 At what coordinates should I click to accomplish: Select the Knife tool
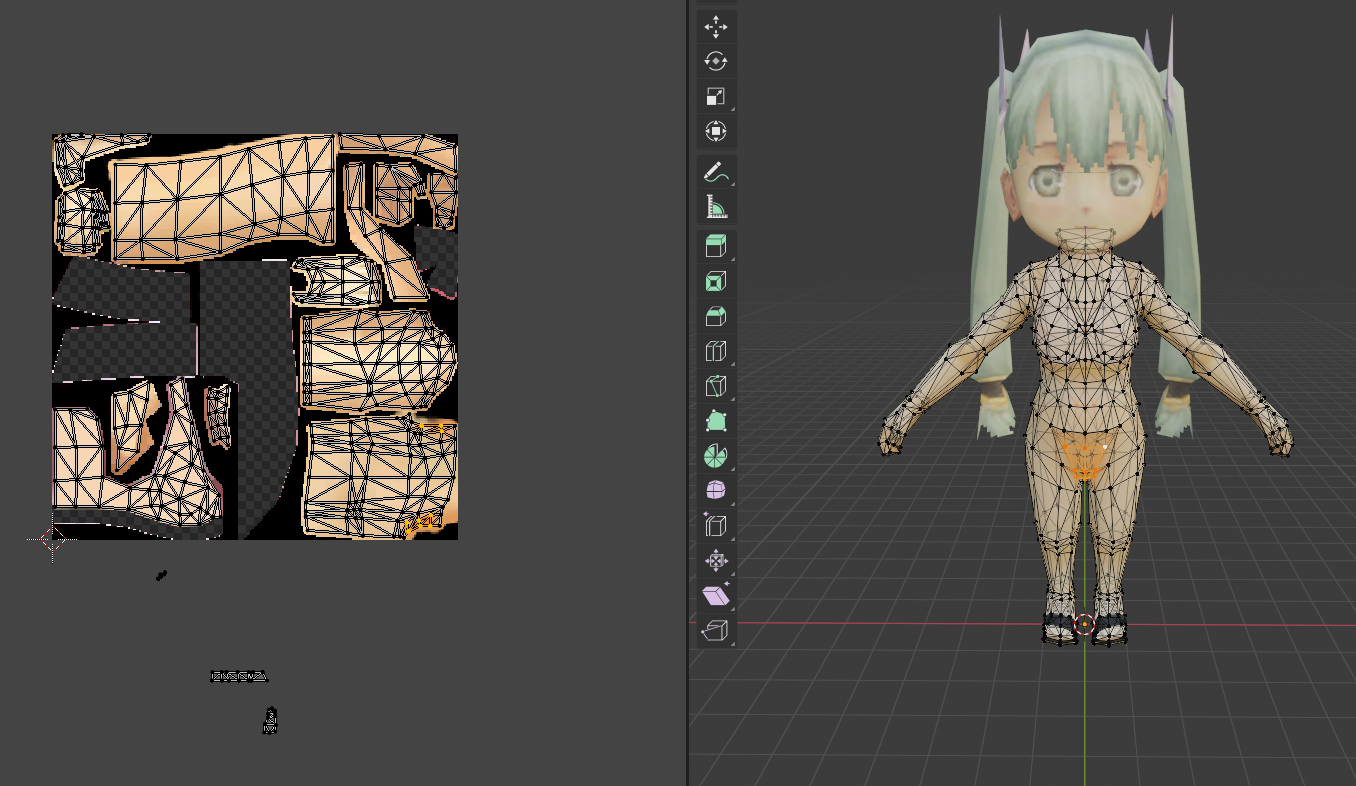[716, 387]
